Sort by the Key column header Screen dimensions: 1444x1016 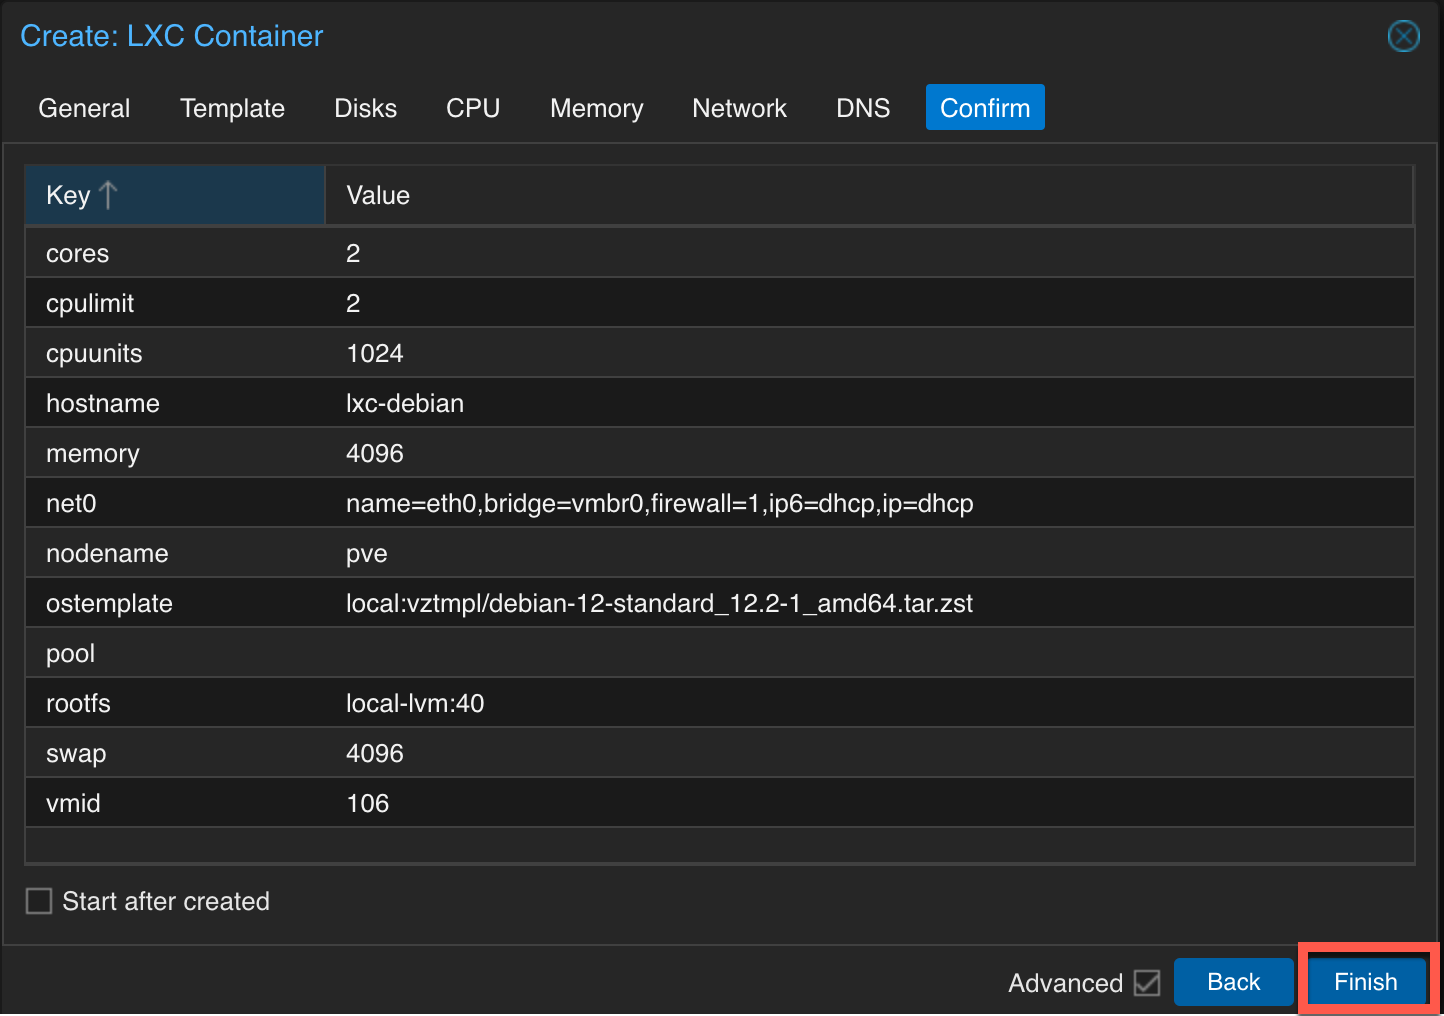point(175,195)
